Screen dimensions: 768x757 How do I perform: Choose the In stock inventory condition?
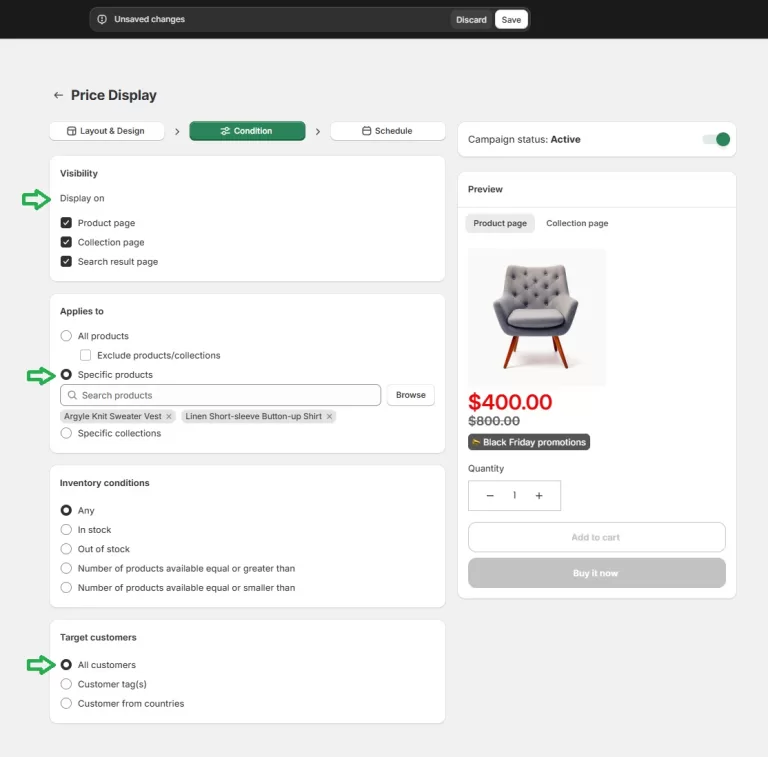pos(66,530)
